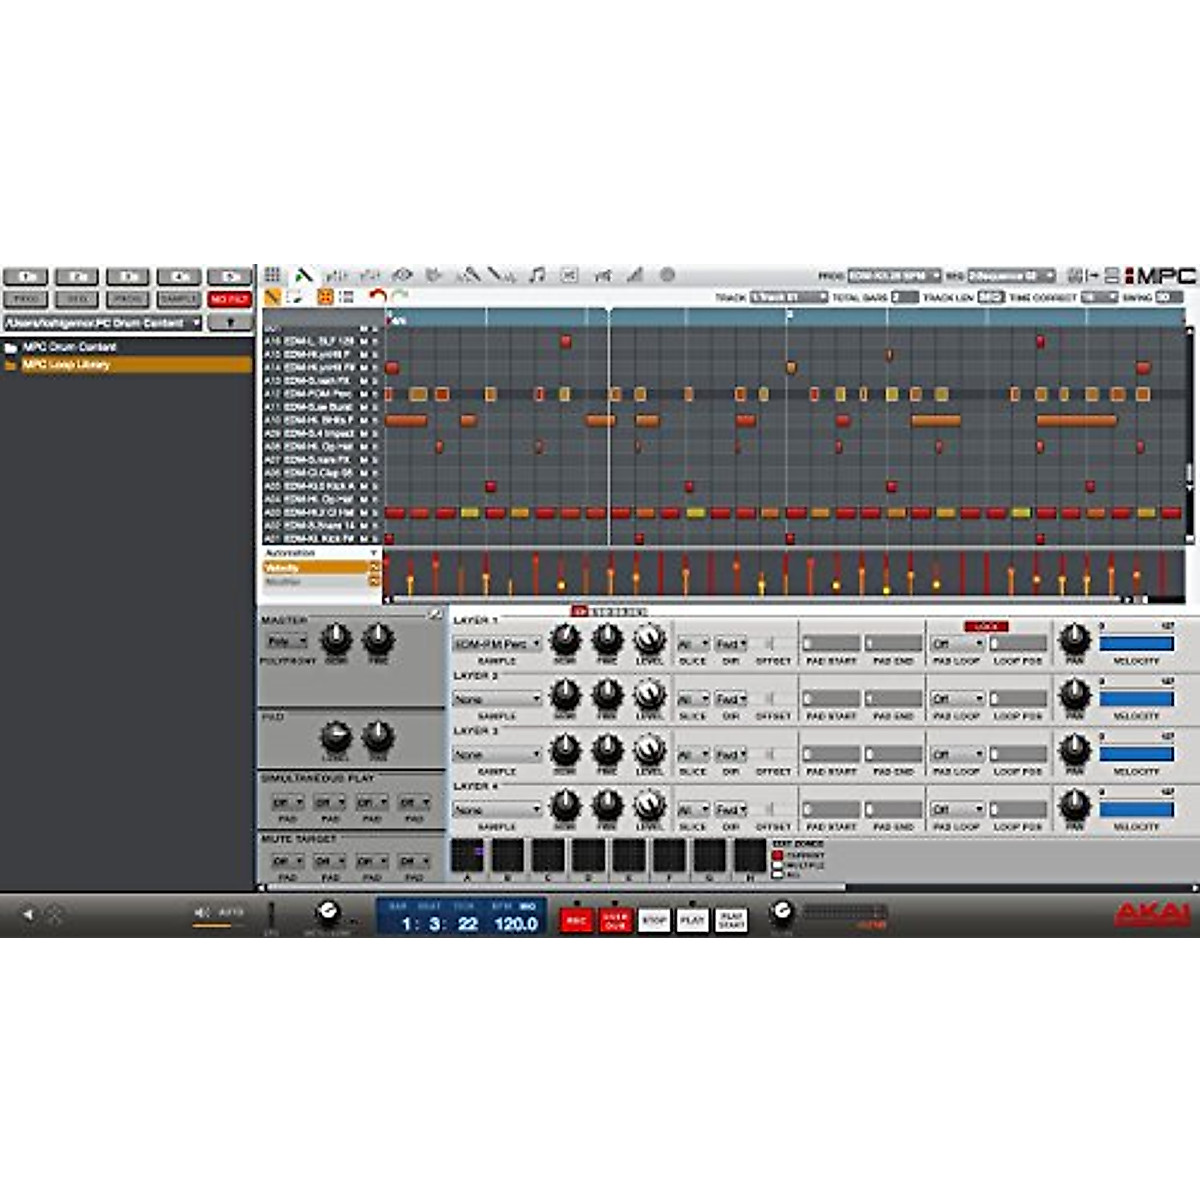Image resolution: width=1200 pixels, height=1200 pixels.
Task: Toggle the red NO FILT filter button
Action: pos(229,299)
